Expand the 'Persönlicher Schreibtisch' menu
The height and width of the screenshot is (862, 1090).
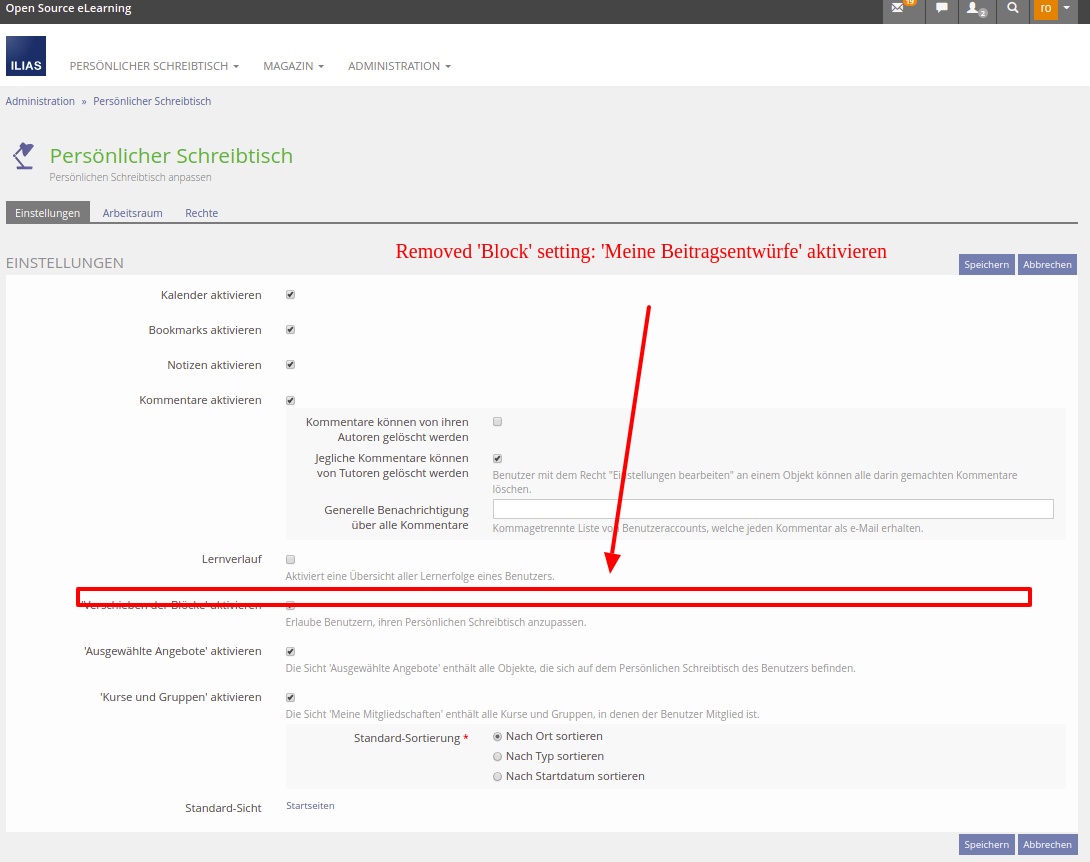click(x=154, y=66)
